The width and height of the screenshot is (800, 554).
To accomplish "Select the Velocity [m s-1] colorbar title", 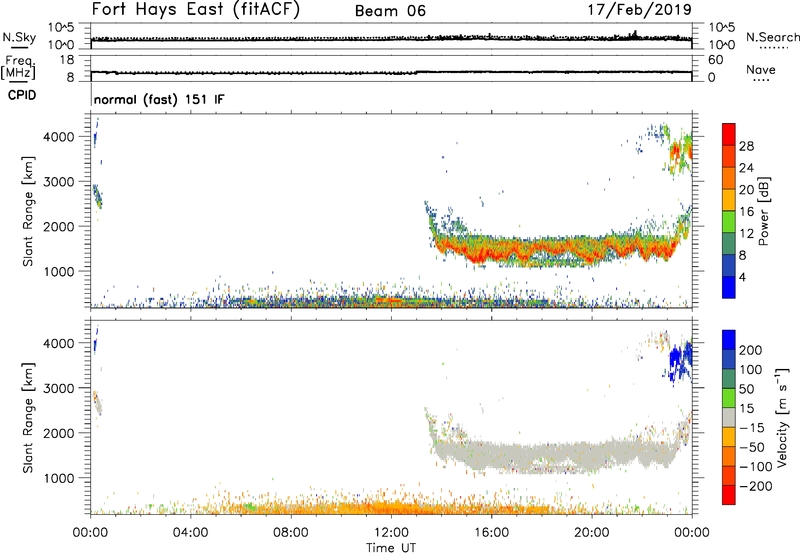I will (782, 418).
